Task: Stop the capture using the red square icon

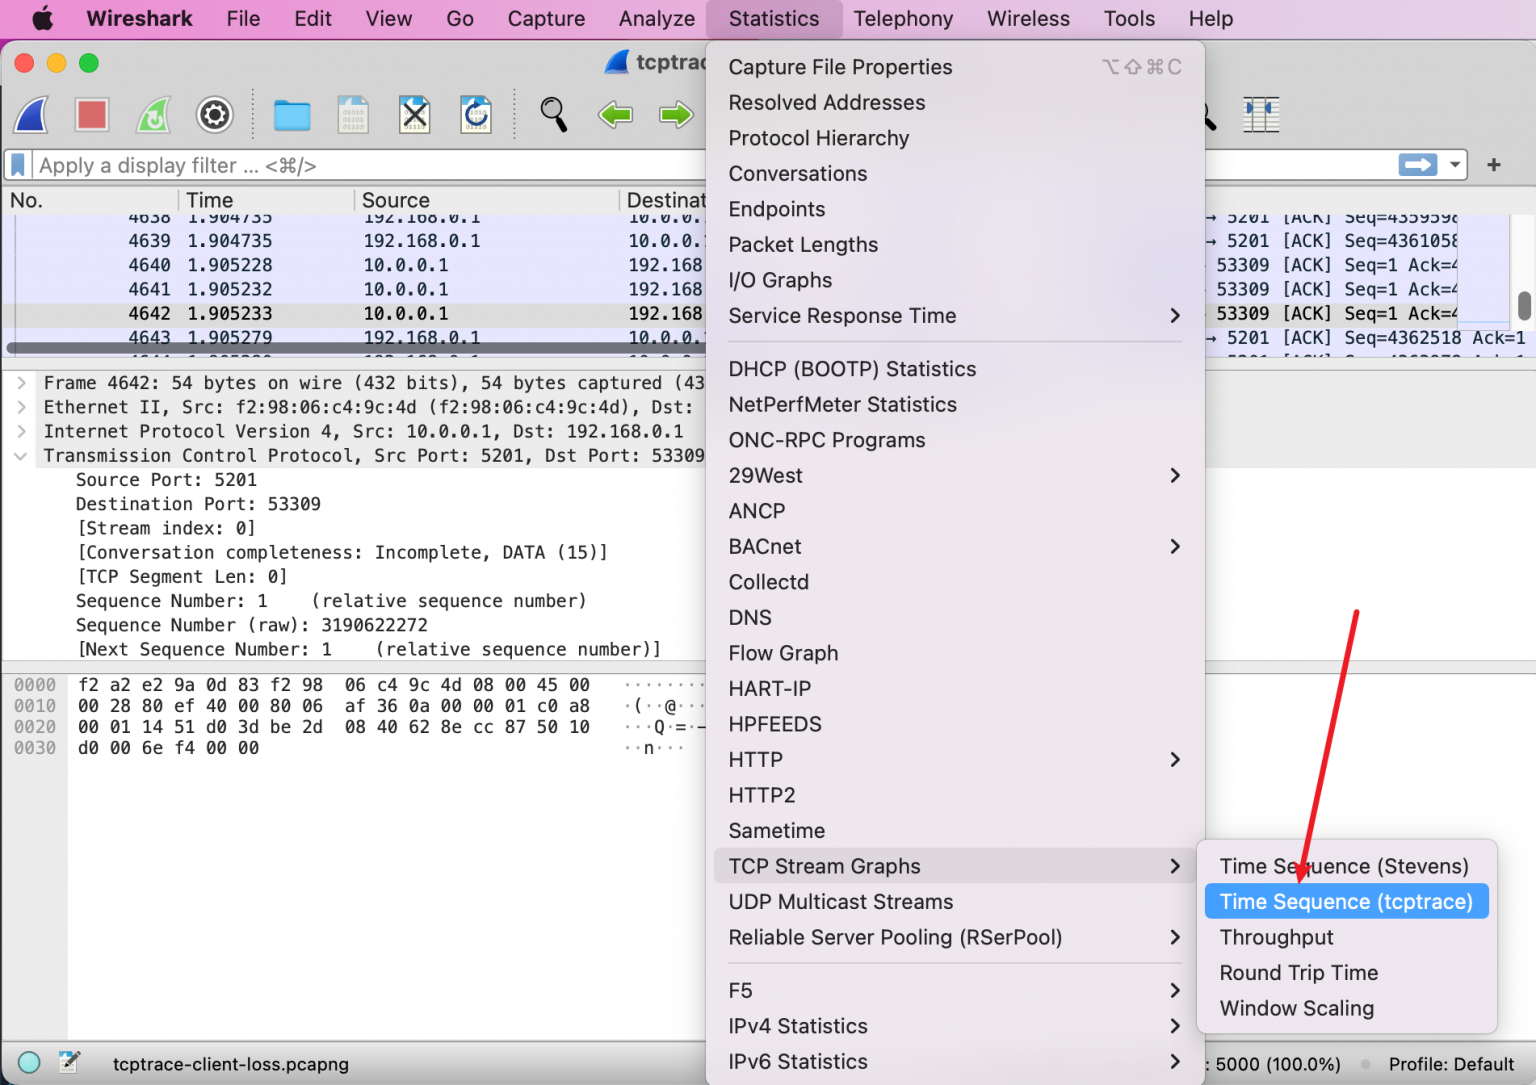Action: click(92, 115)
